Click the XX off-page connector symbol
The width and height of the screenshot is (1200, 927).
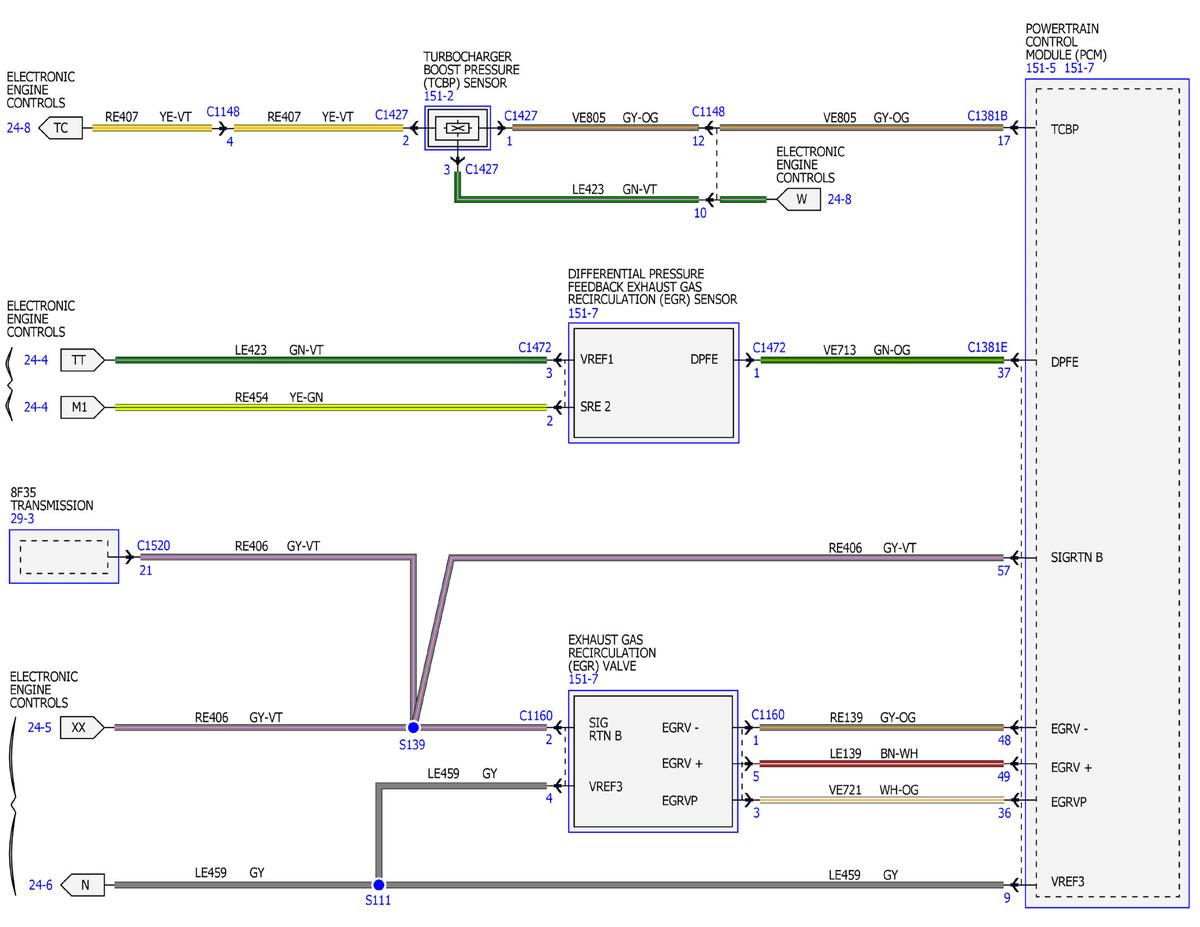[x=82, y=727]
